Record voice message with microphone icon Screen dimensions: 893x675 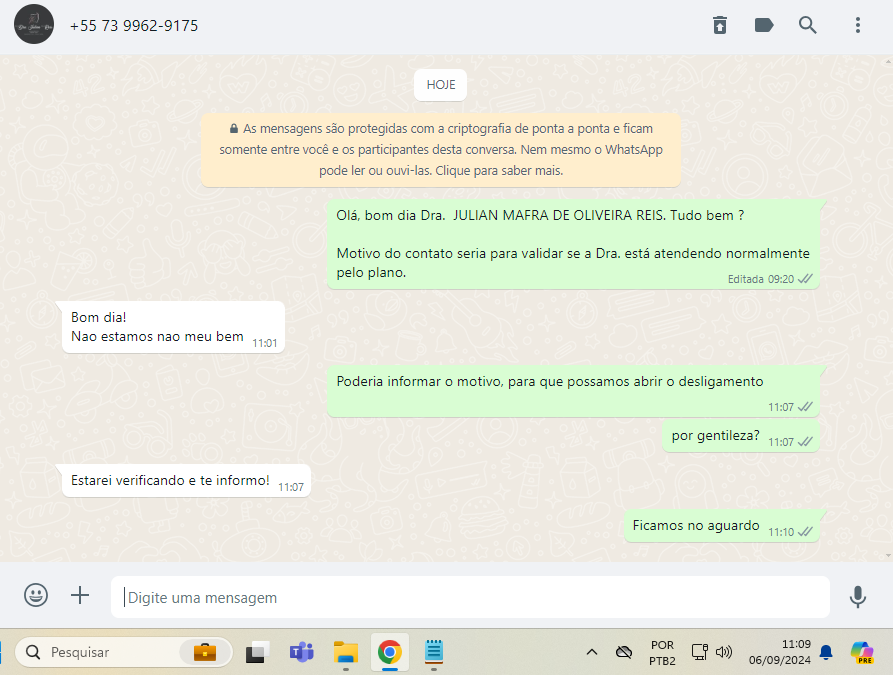point(857,597)
